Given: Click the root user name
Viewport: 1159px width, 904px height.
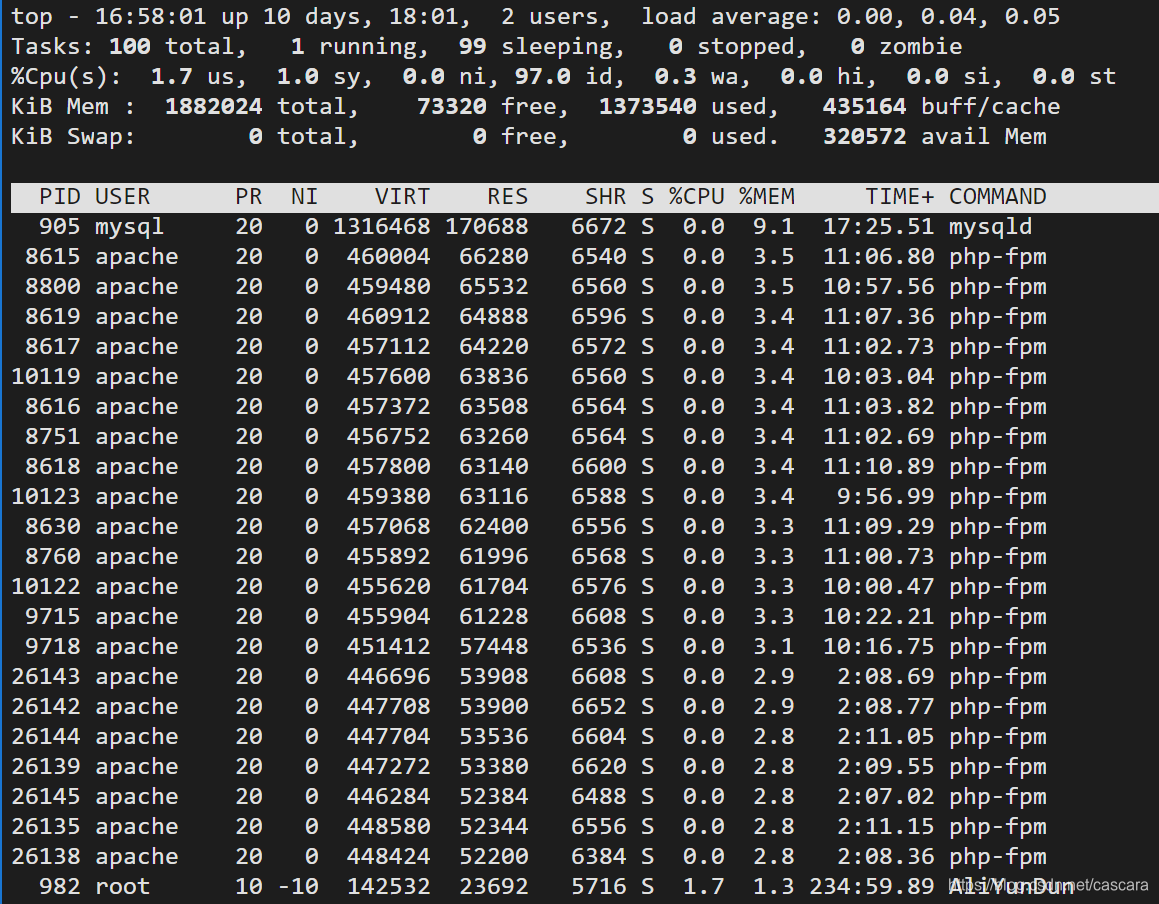Looking at the screenshot, I should [123, 886].
